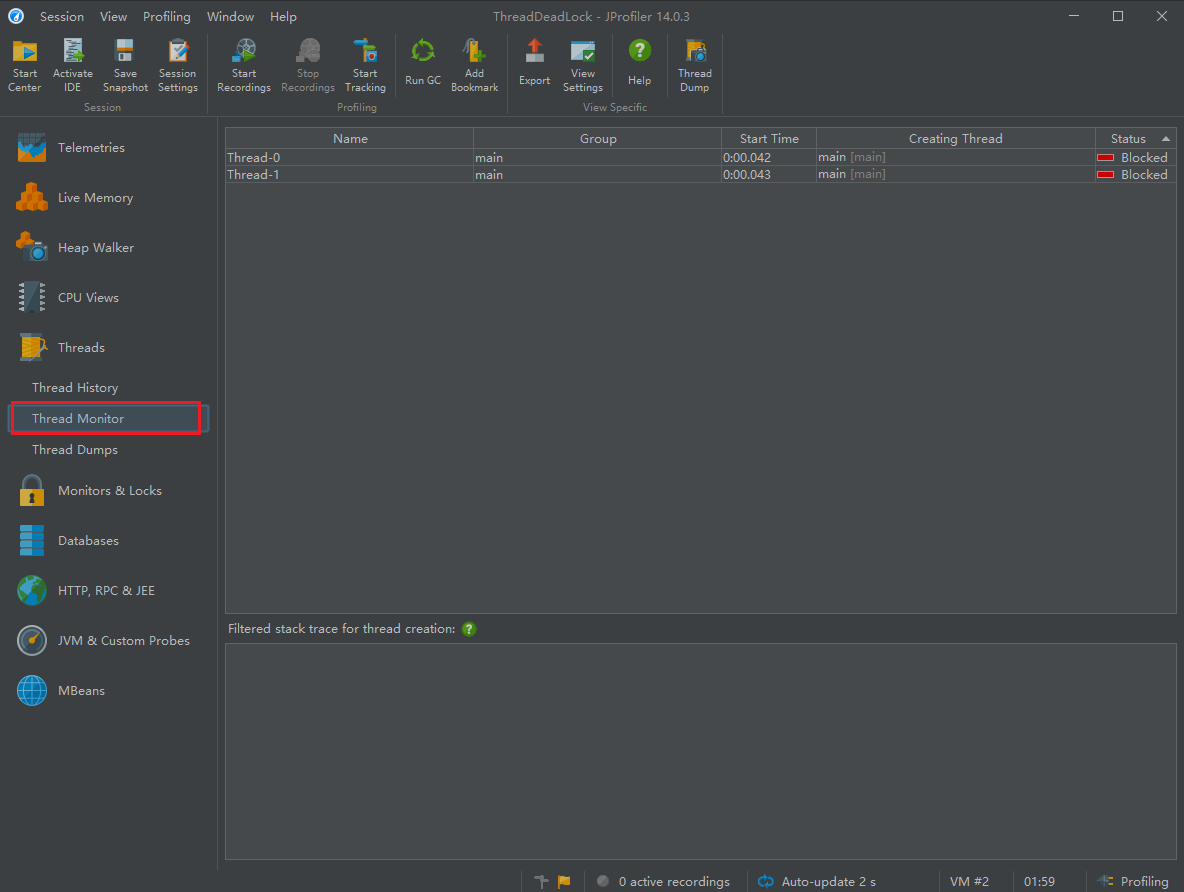Sort by the Group column header
This screenshot has height=892, width=1184.
(x=597, y=138)
